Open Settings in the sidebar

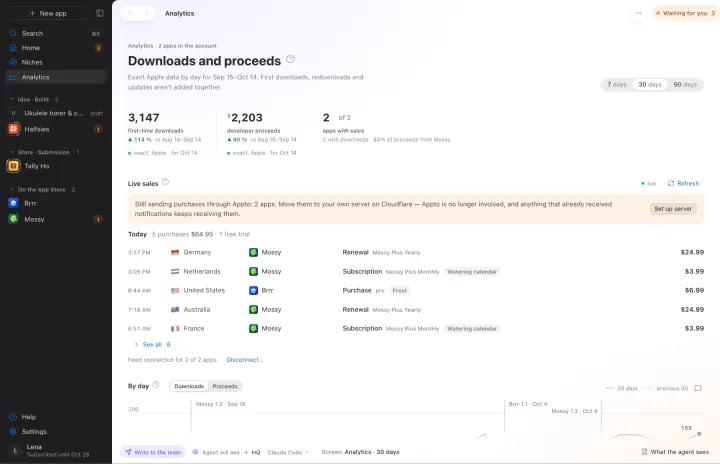56,432
